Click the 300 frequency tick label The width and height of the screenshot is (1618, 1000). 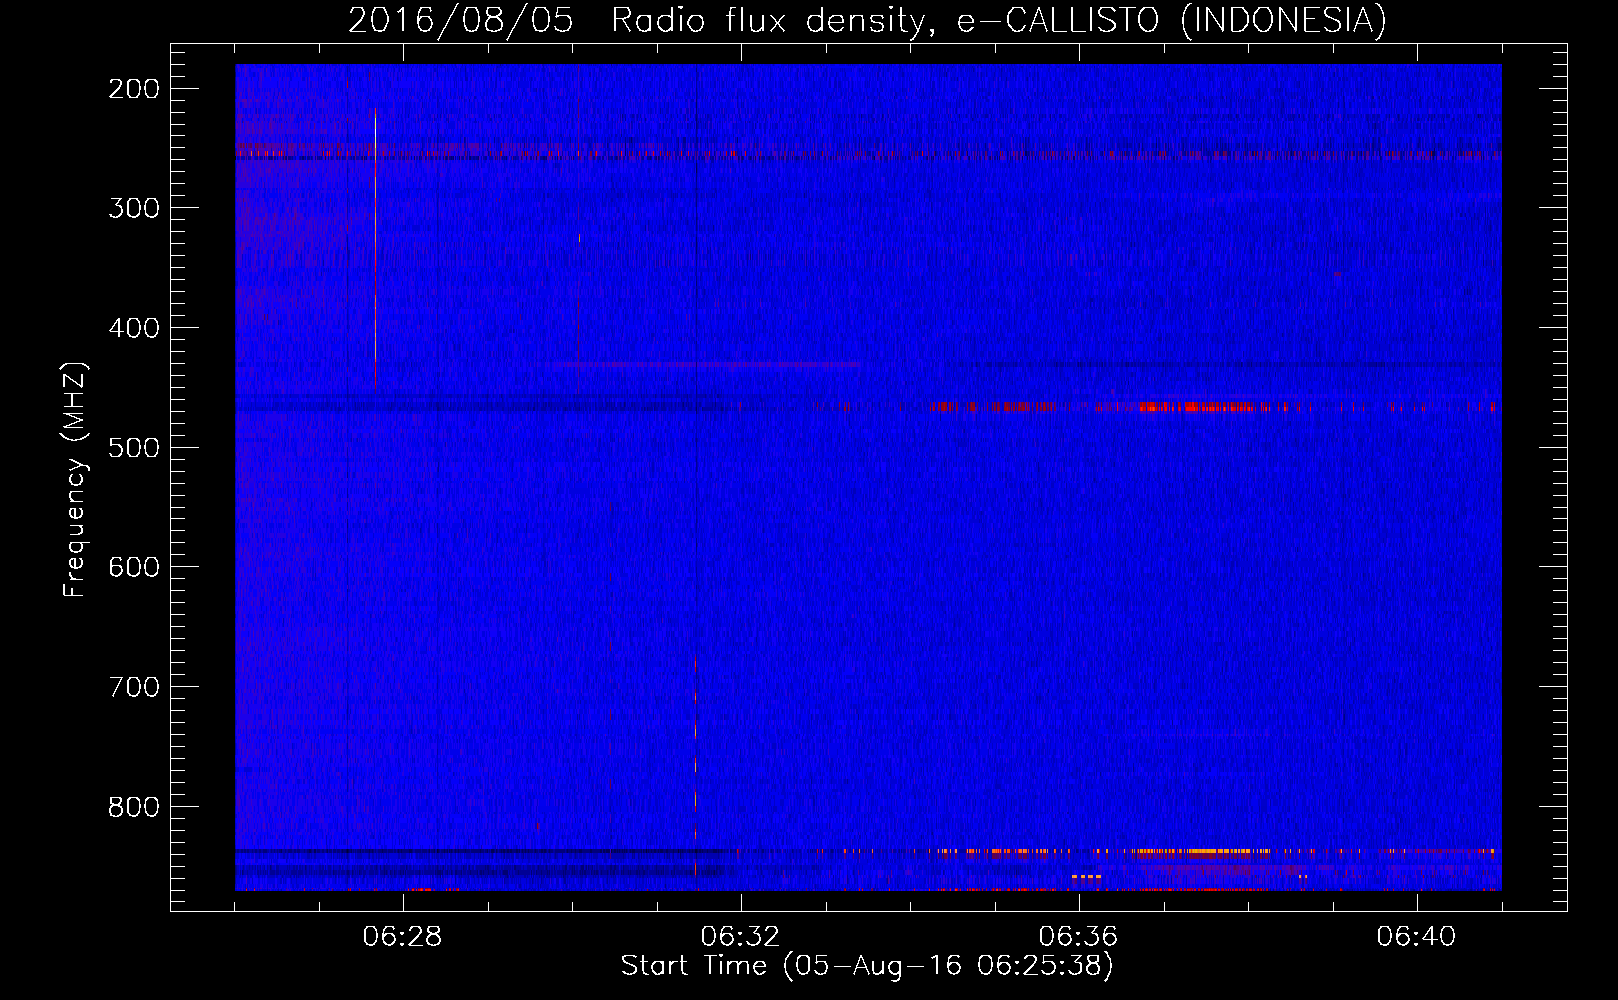[134, 208]
